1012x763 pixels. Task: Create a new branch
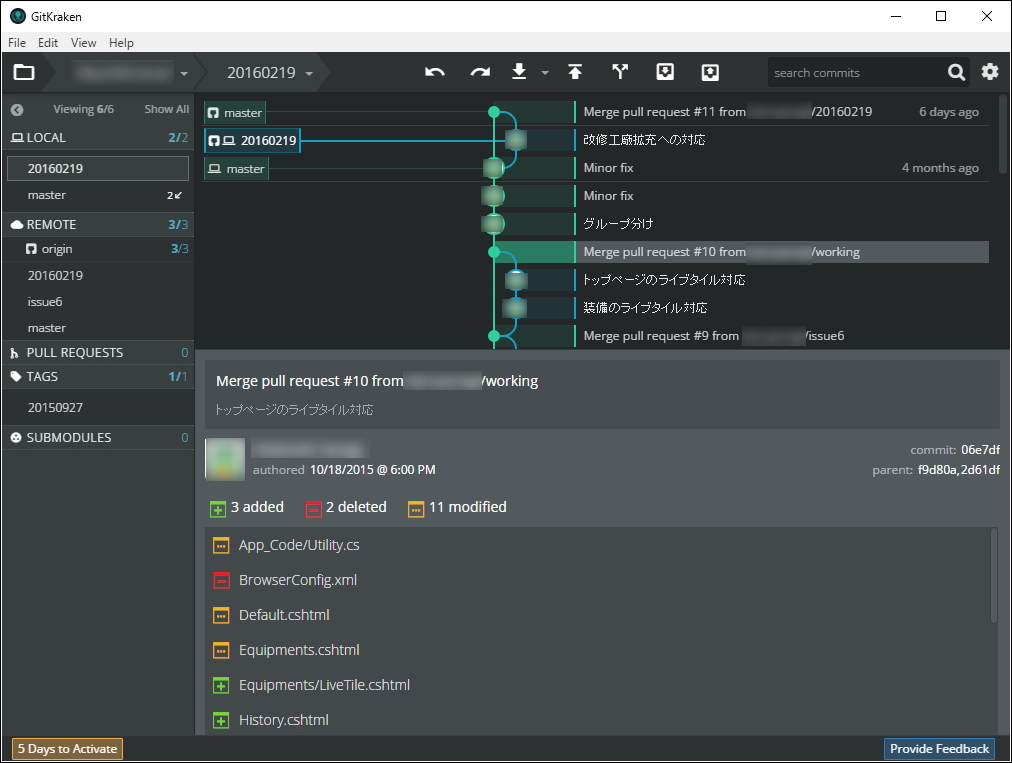click(x=620, y=72)
